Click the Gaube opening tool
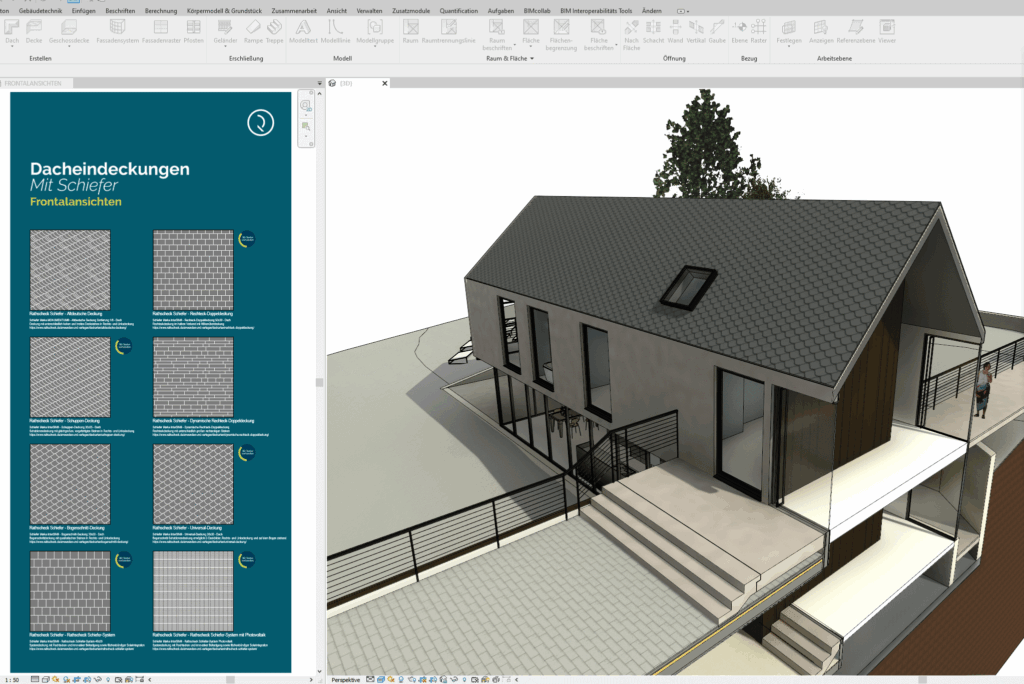 717,30
